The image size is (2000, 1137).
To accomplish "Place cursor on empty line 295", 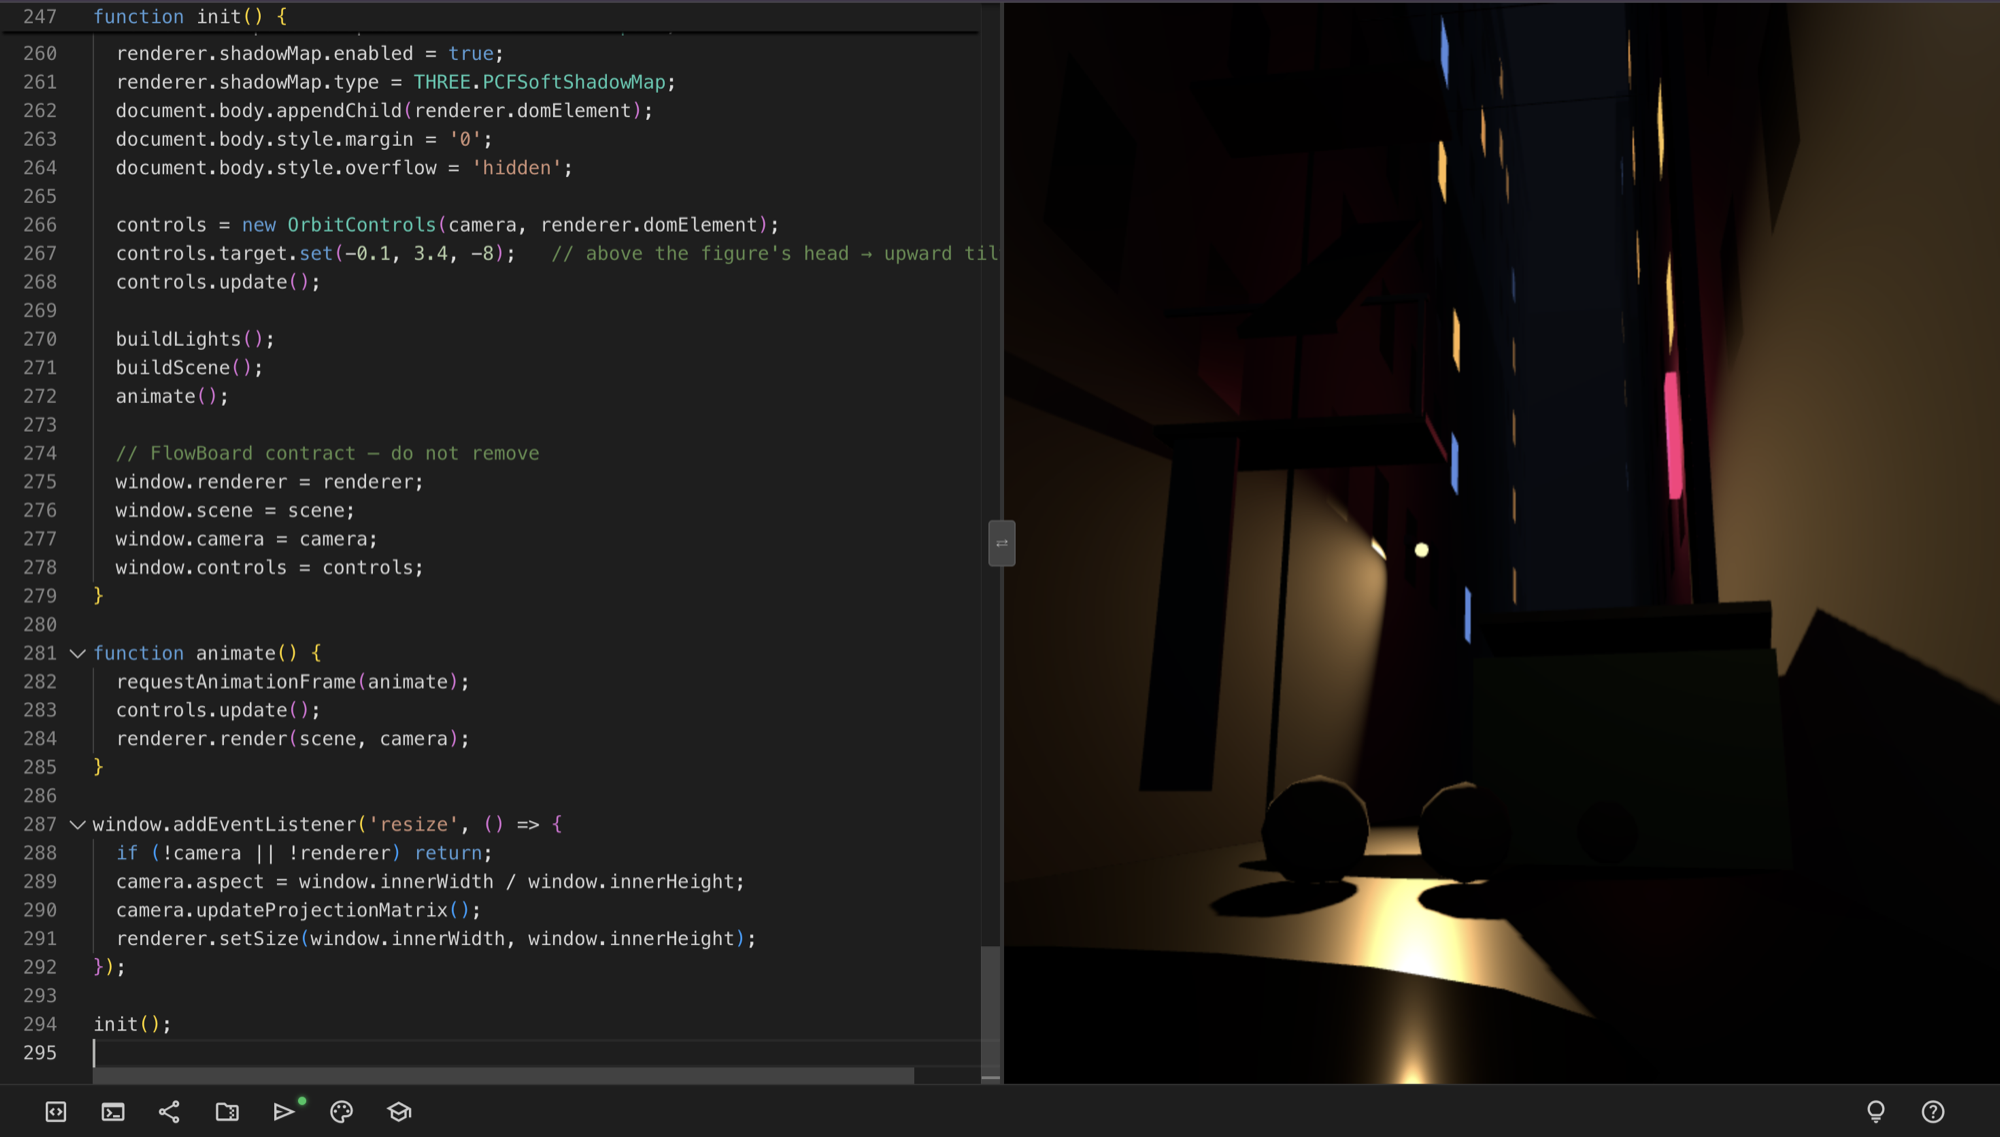I will tap(536, 1053).
